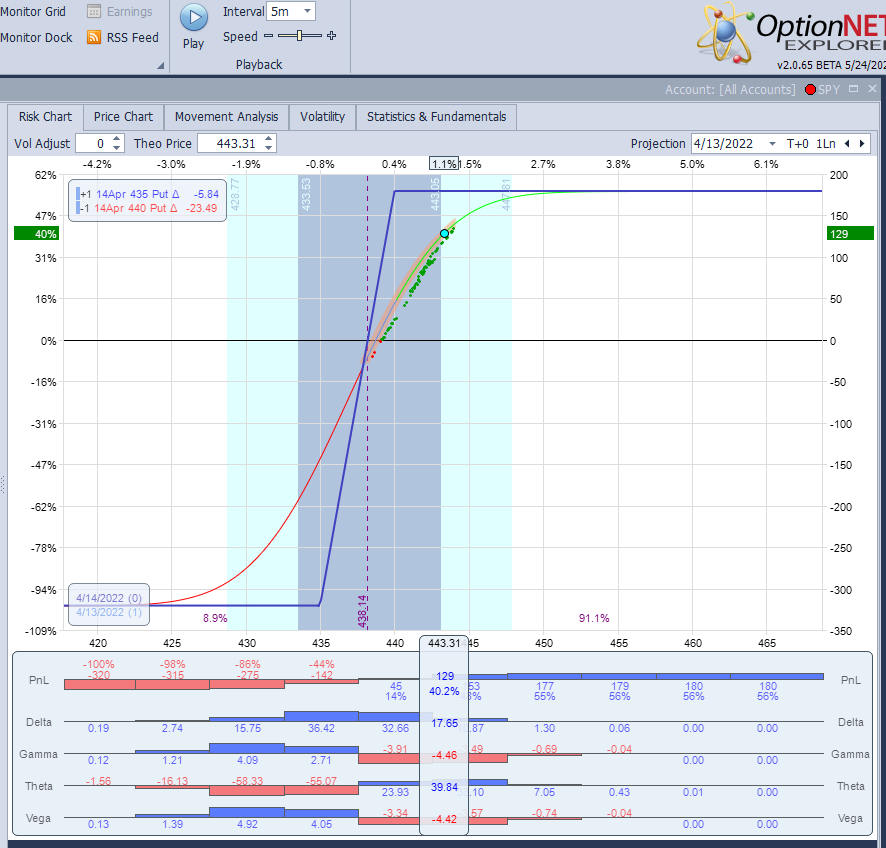Click the 8.9% probability label
886x848 pixels.
pyautogui.click(x=215, y=618)
